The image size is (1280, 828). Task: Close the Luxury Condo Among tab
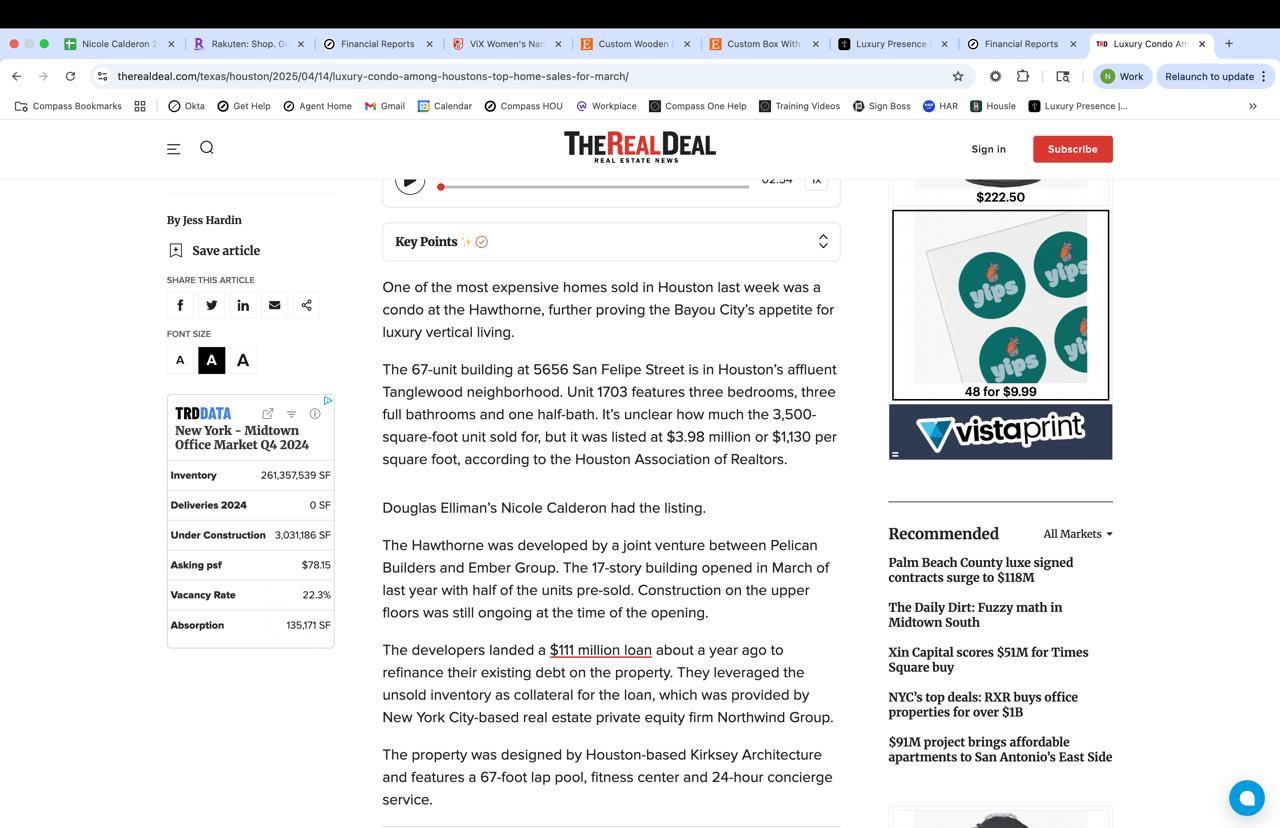coord(1202,44)
